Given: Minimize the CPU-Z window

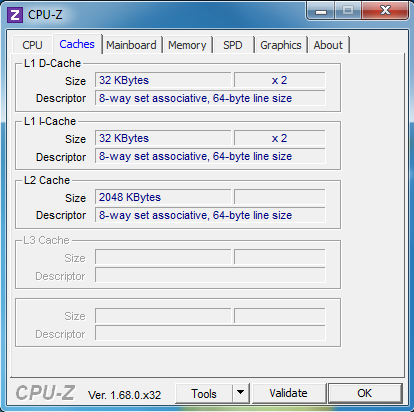Looking at the screenshot, I should point(321,11).
